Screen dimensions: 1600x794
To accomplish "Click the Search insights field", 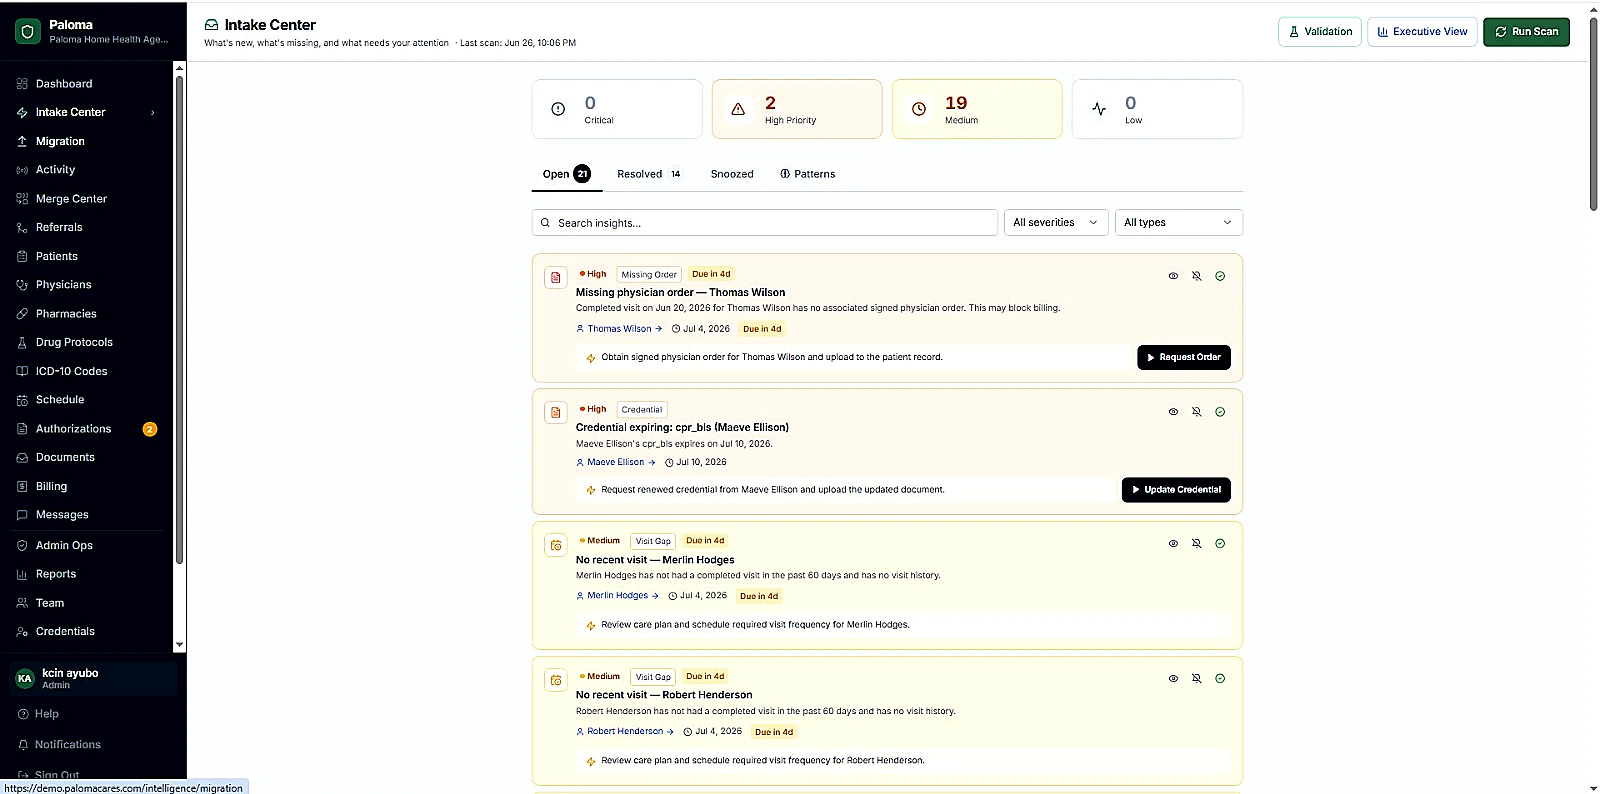I will 765,223.
